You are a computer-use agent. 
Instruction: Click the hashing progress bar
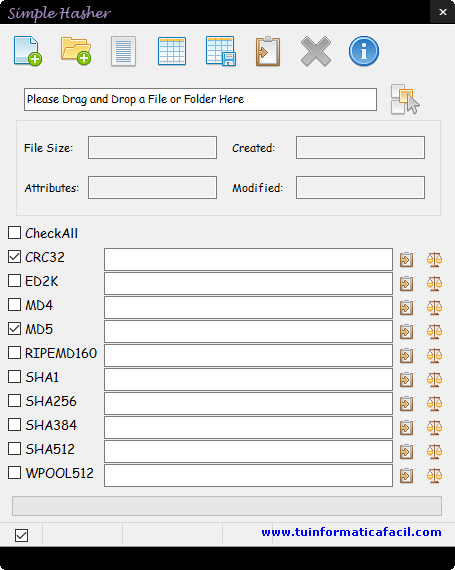[227, 506]
